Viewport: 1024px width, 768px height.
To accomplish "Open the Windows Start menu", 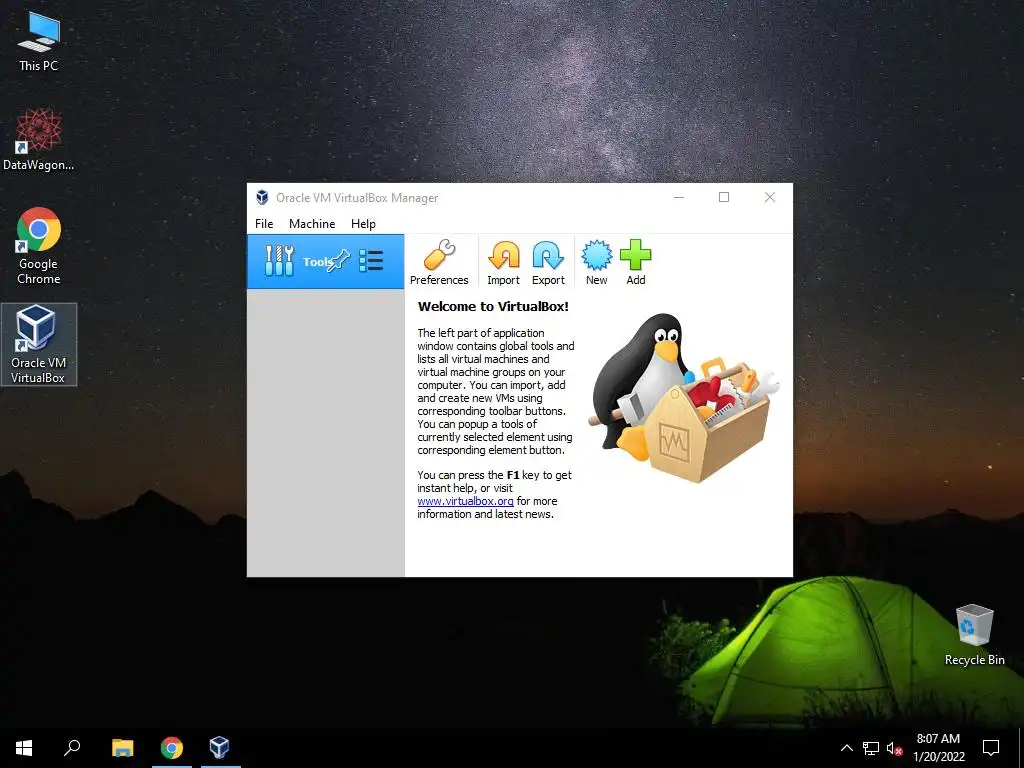I will pyautogui.click(x=24, y=748).
